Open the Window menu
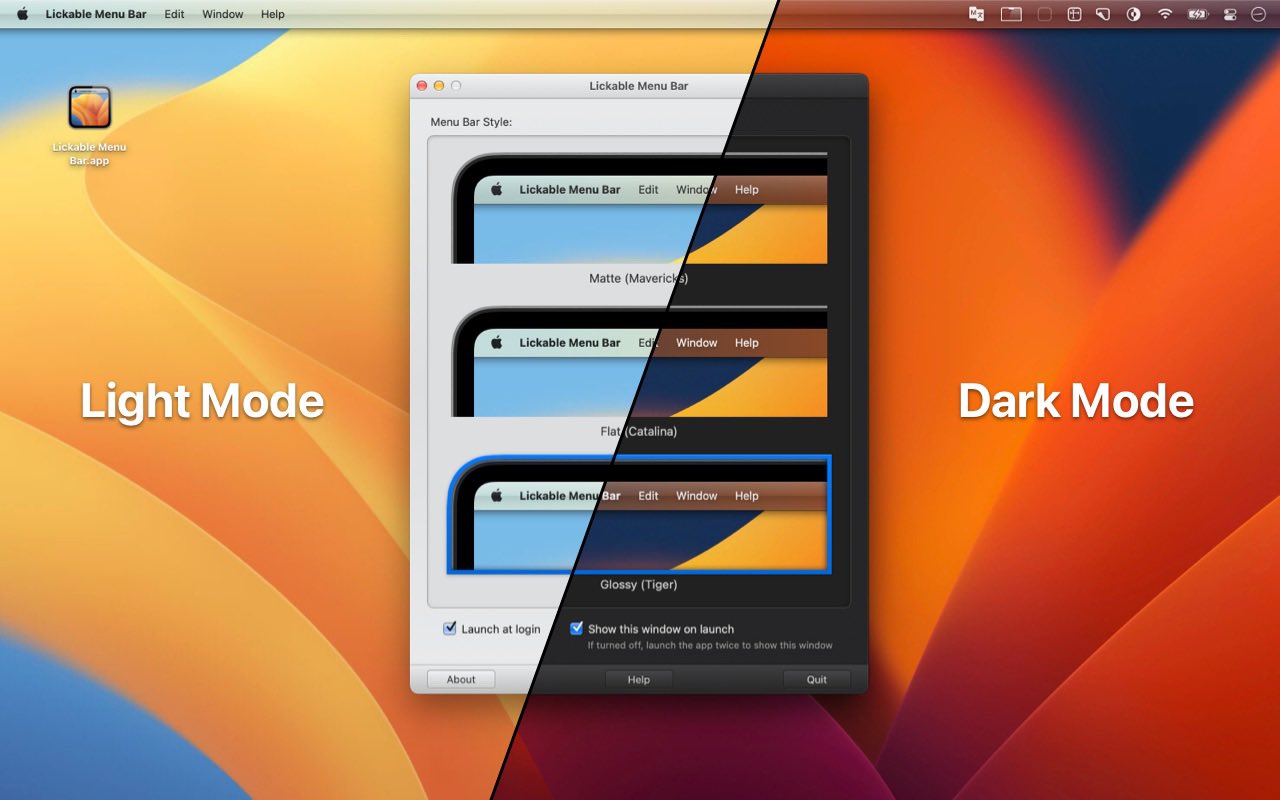Viewport: 1280px width, 800px height. point(222,14)
